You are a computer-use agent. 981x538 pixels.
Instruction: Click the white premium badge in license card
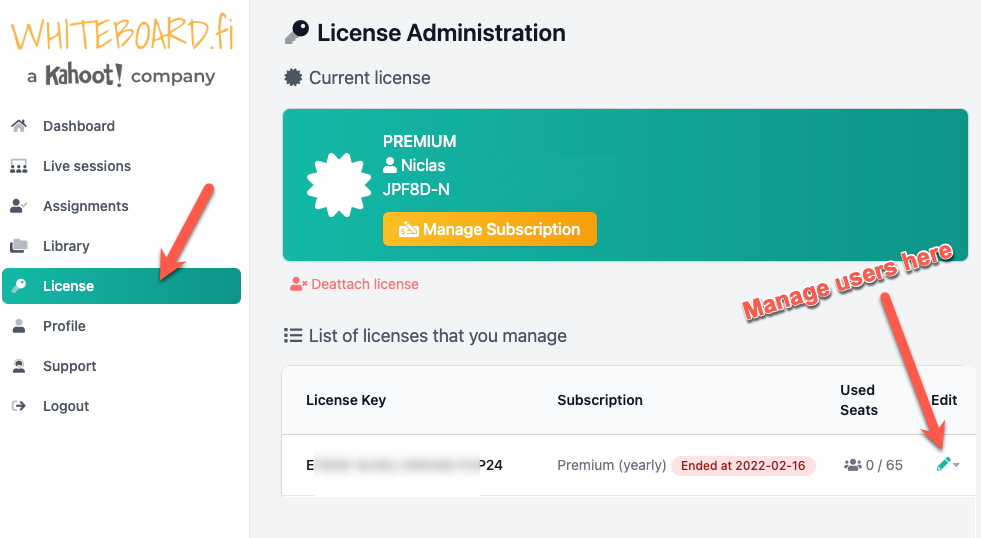[338, 185]
